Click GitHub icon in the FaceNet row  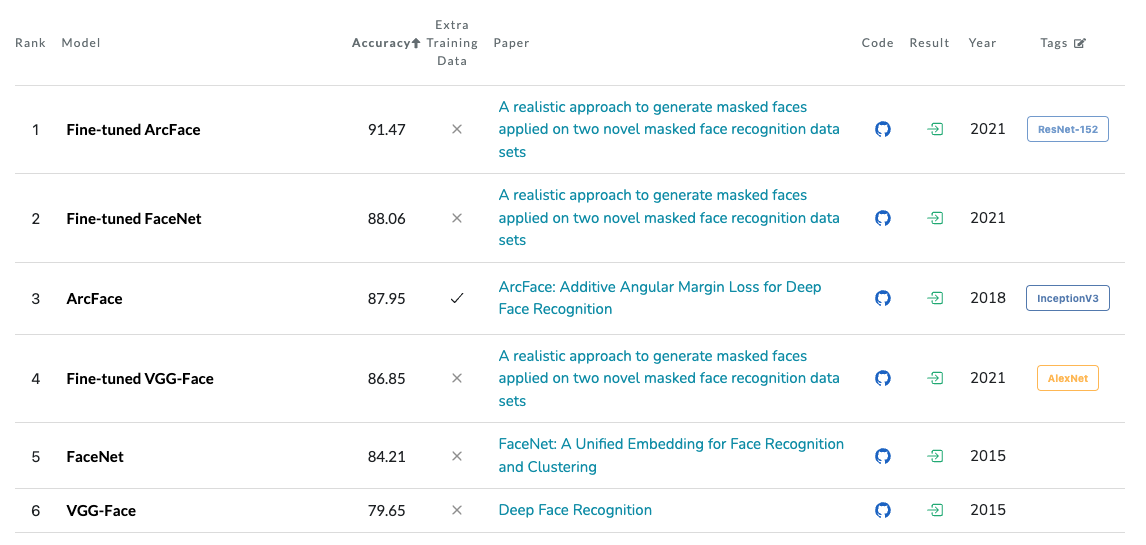tap(882, 456)
